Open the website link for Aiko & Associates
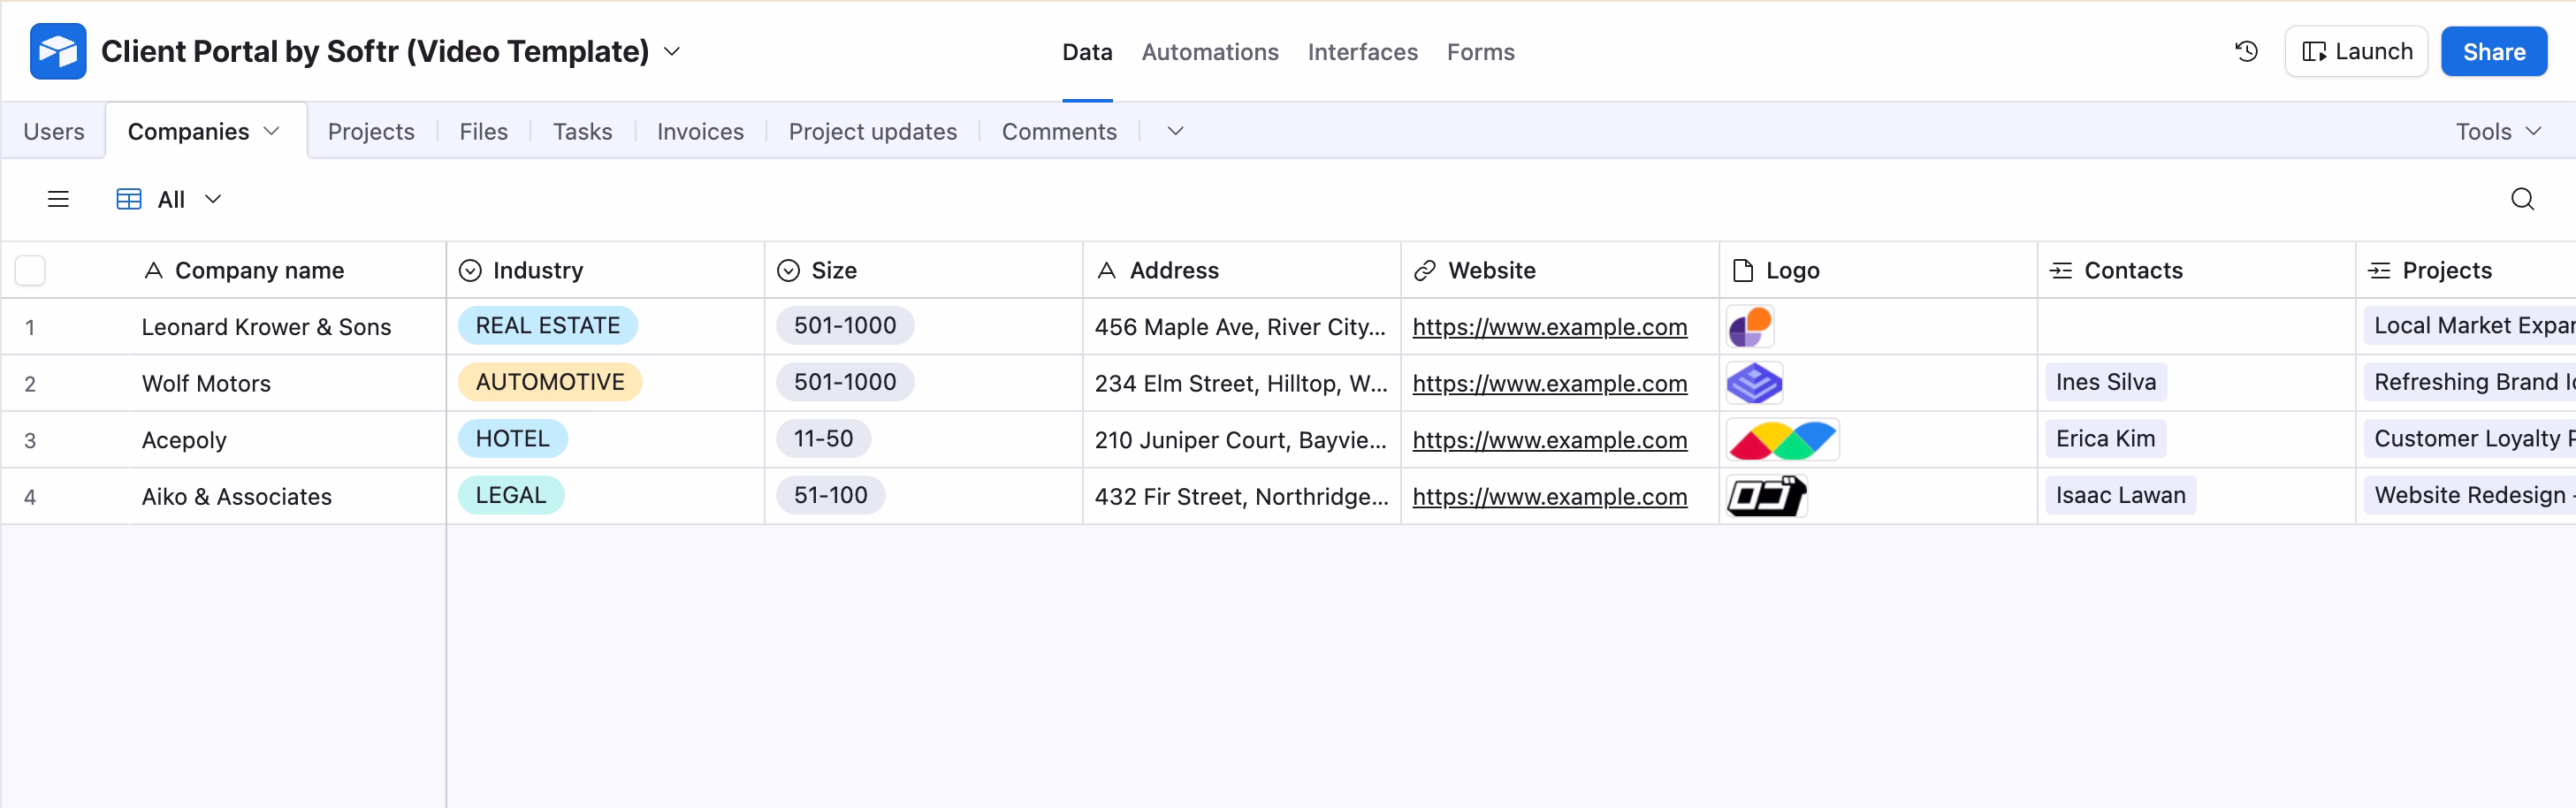 [x=1550, y=496]
